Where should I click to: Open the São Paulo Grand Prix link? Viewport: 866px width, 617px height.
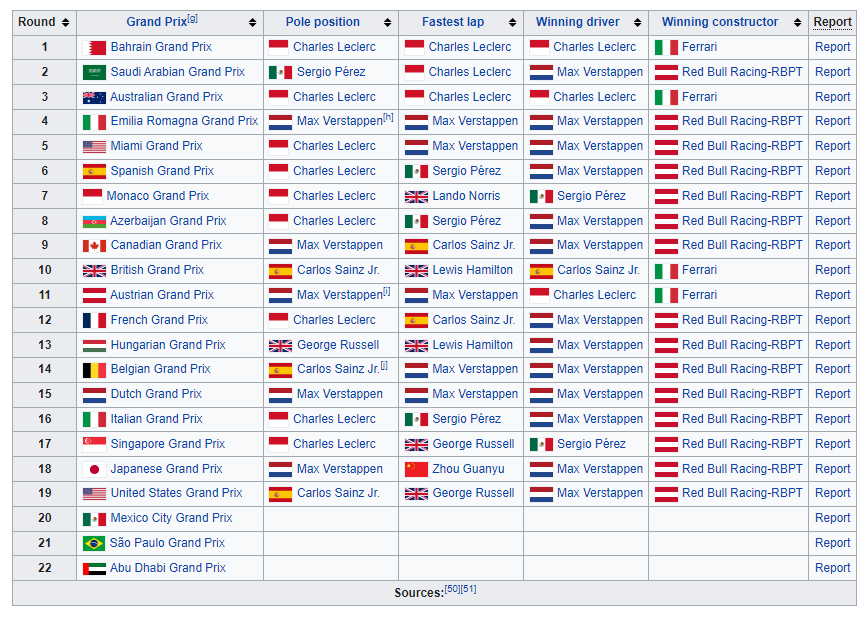pos(167,543)
